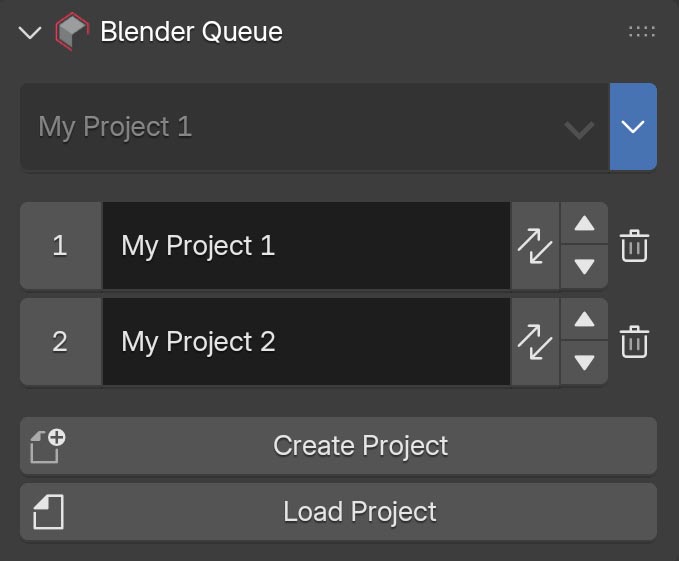Click the new file plus icon
This screenshot has width=679, height=561.
(47, 446)
